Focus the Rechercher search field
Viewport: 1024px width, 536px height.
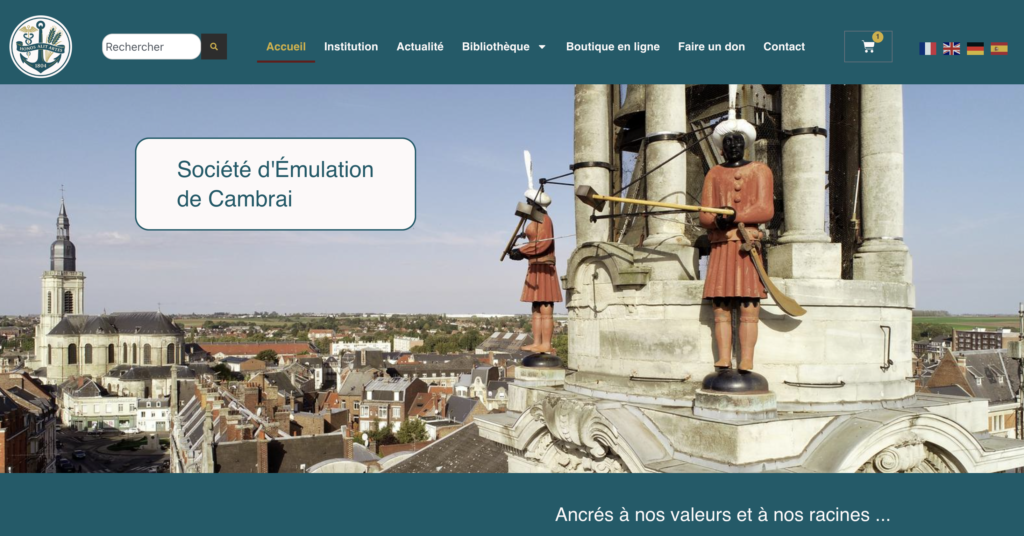click(x=151, y=46)
